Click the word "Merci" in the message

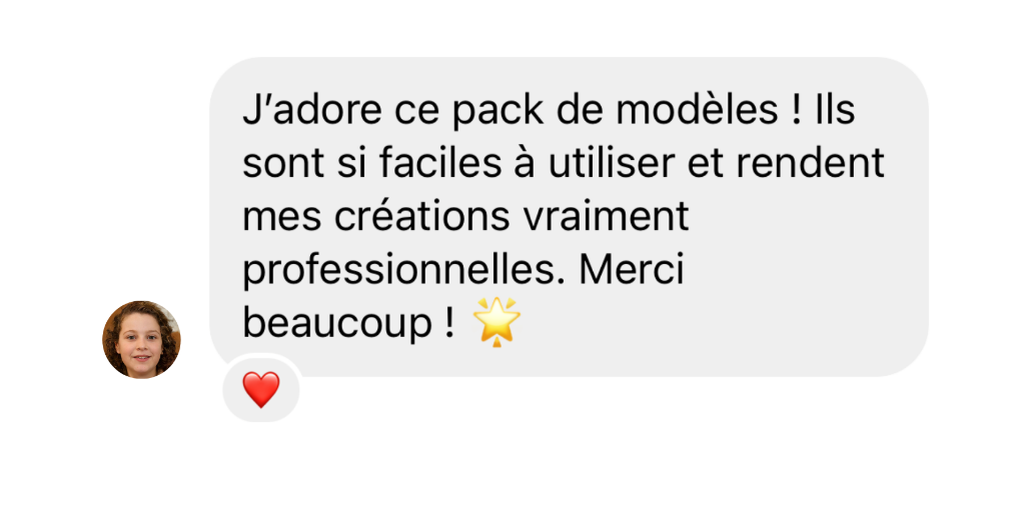pos(631,269)
